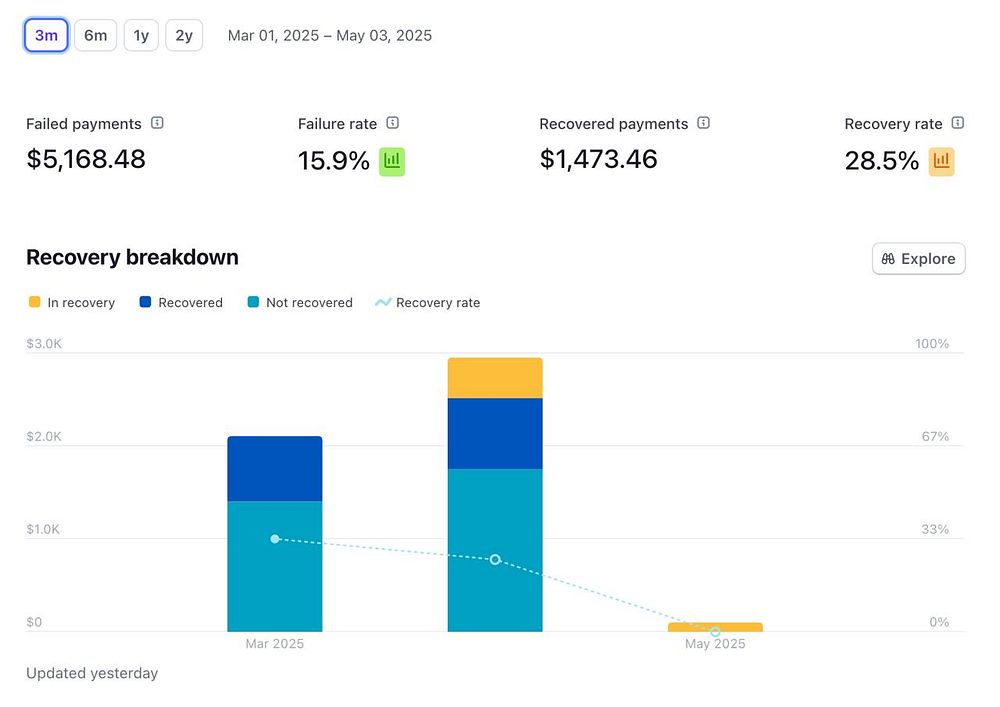Click the yellow In recovery segment, middle bar
Image resolution: width=1000 pixels, height=707 pixels.
tap(495, 378)
